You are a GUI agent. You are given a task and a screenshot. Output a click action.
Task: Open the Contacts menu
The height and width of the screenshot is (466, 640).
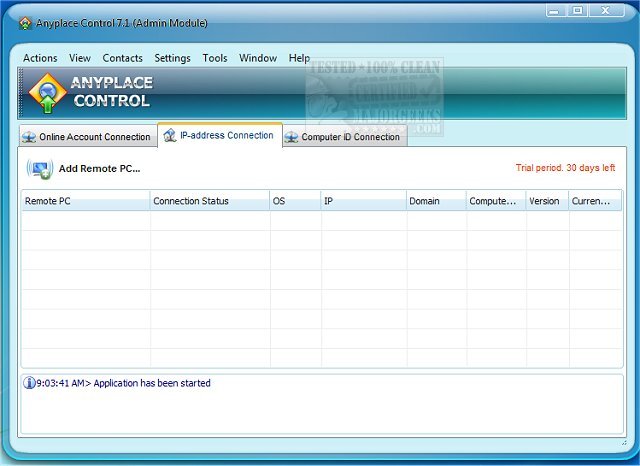pyautogui.click(x=122, y=58)
